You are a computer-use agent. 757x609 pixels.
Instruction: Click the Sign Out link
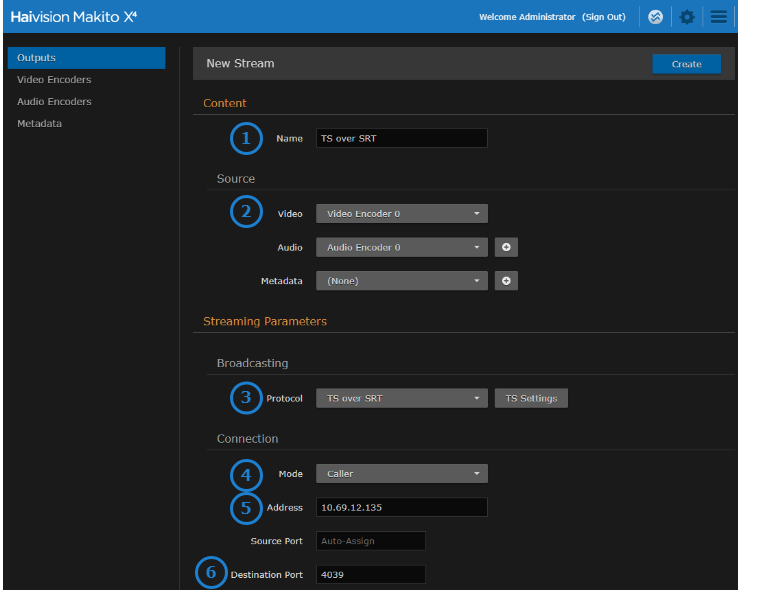click(604, 17)
